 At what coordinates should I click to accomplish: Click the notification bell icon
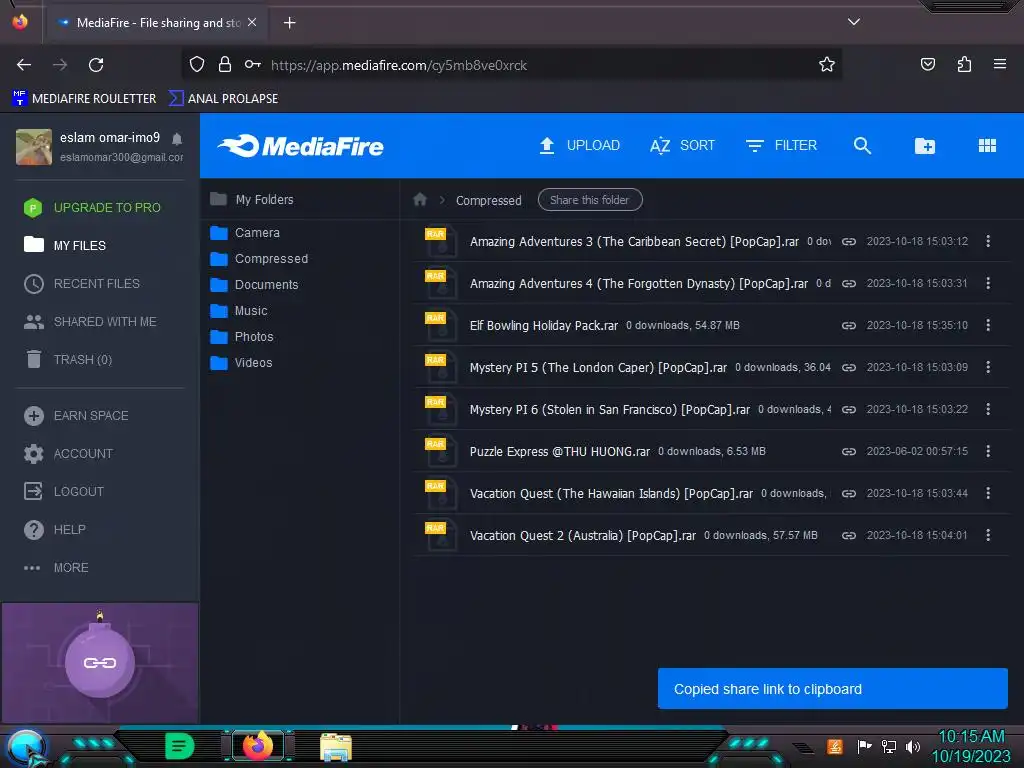coord(177,138)
